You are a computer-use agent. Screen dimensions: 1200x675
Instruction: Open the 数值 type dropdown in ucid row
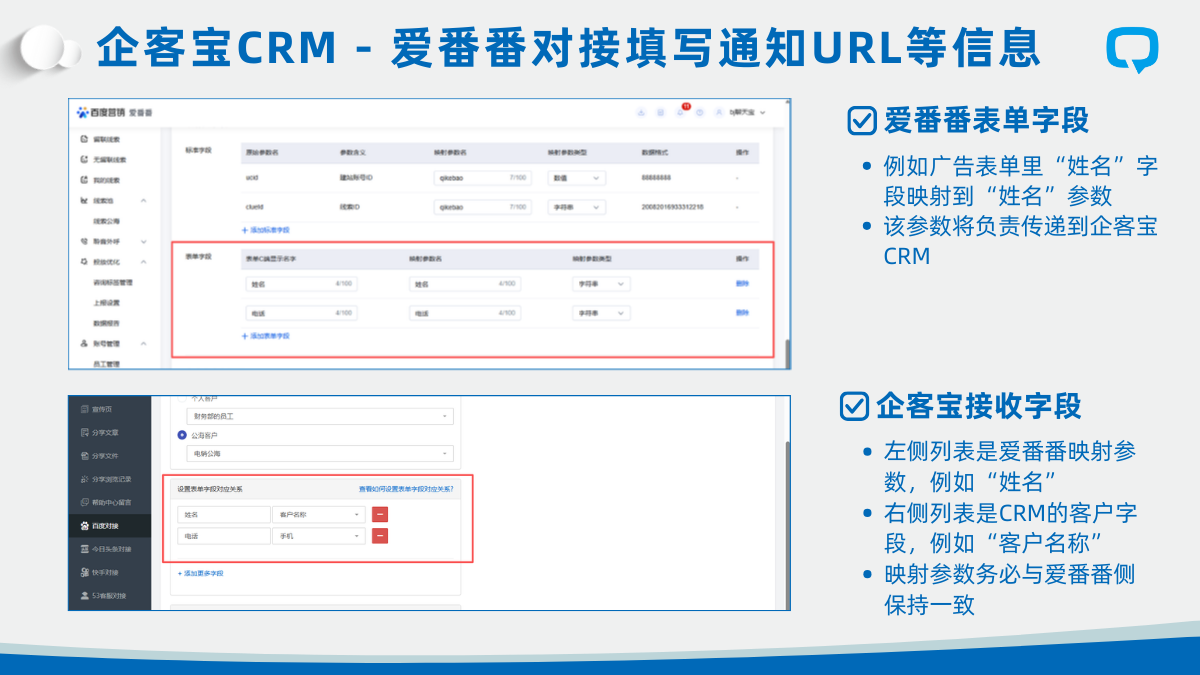[x=576, y=178]
